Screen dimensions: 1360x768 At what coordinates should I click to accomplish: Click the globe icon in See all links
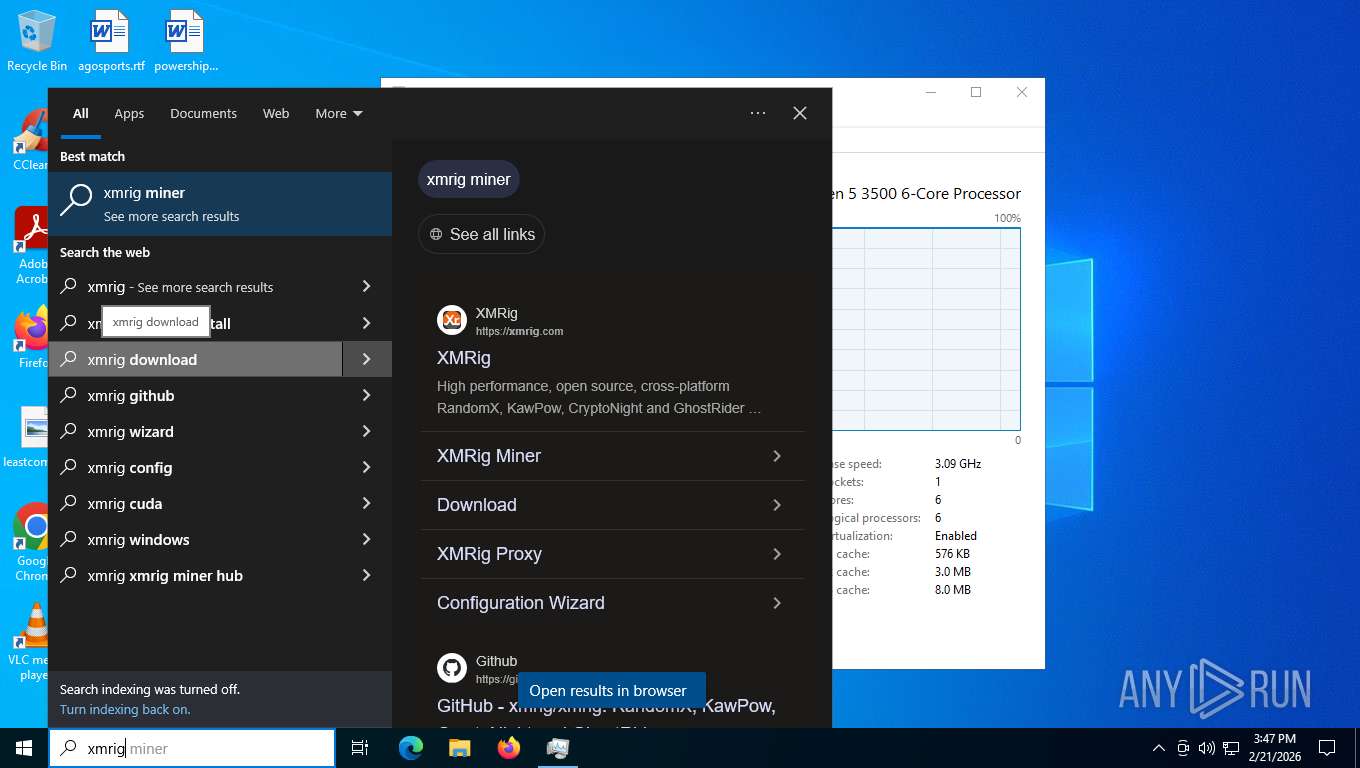[x=436, y=234]
